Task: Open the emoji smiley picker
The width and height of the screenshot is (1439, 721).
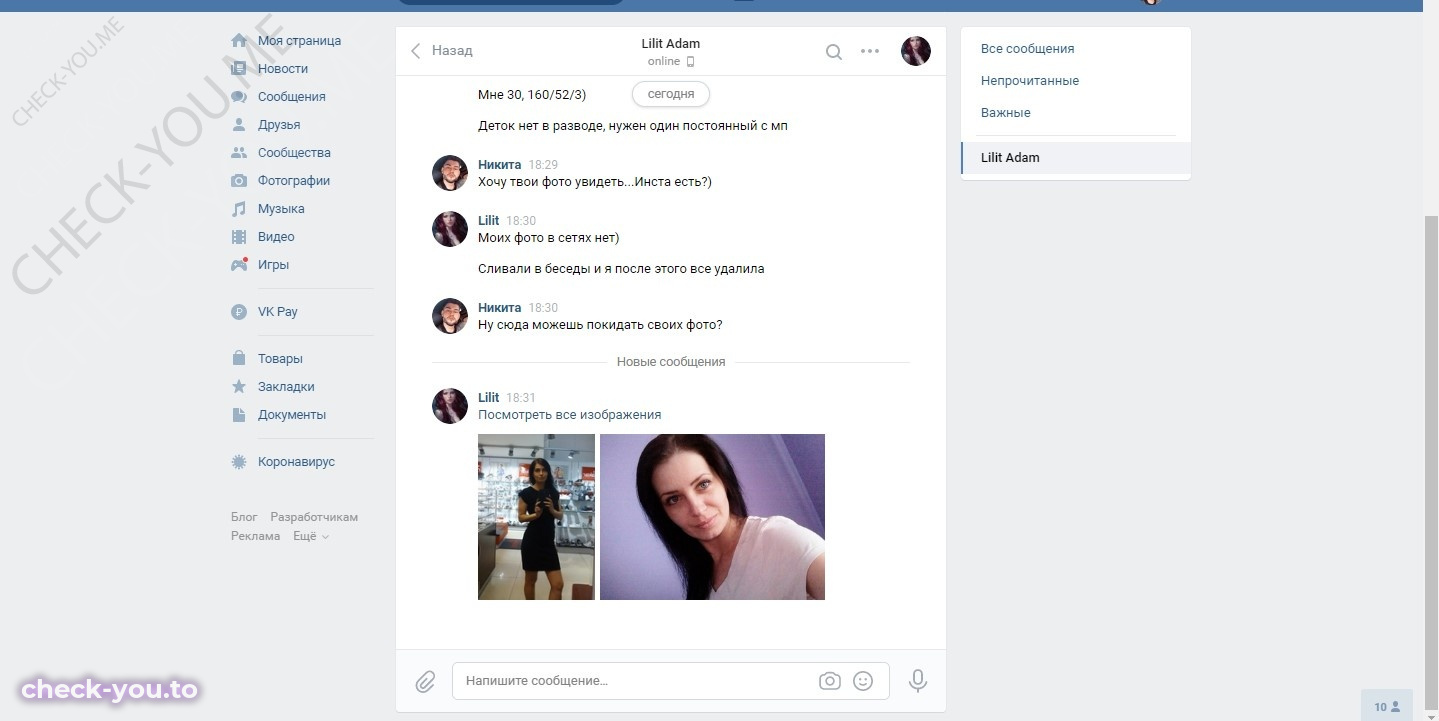Action: [x=863, y=681]
